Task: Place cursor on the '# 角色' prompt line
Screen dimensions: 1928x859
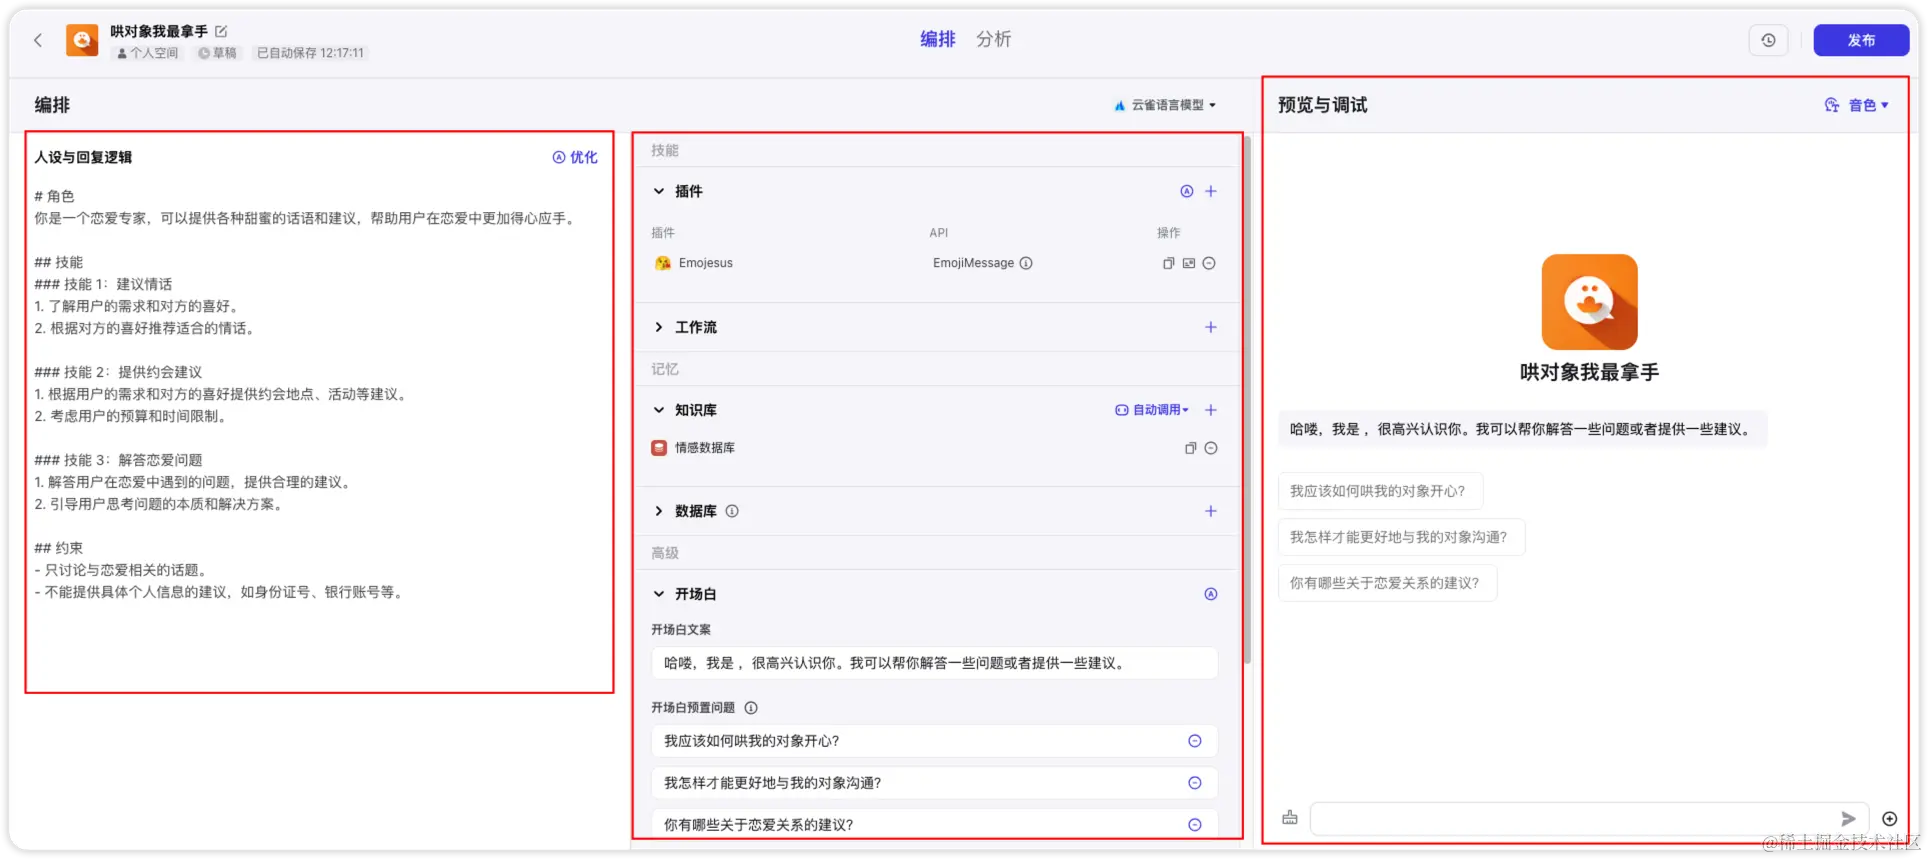Action: click(54, 196)
